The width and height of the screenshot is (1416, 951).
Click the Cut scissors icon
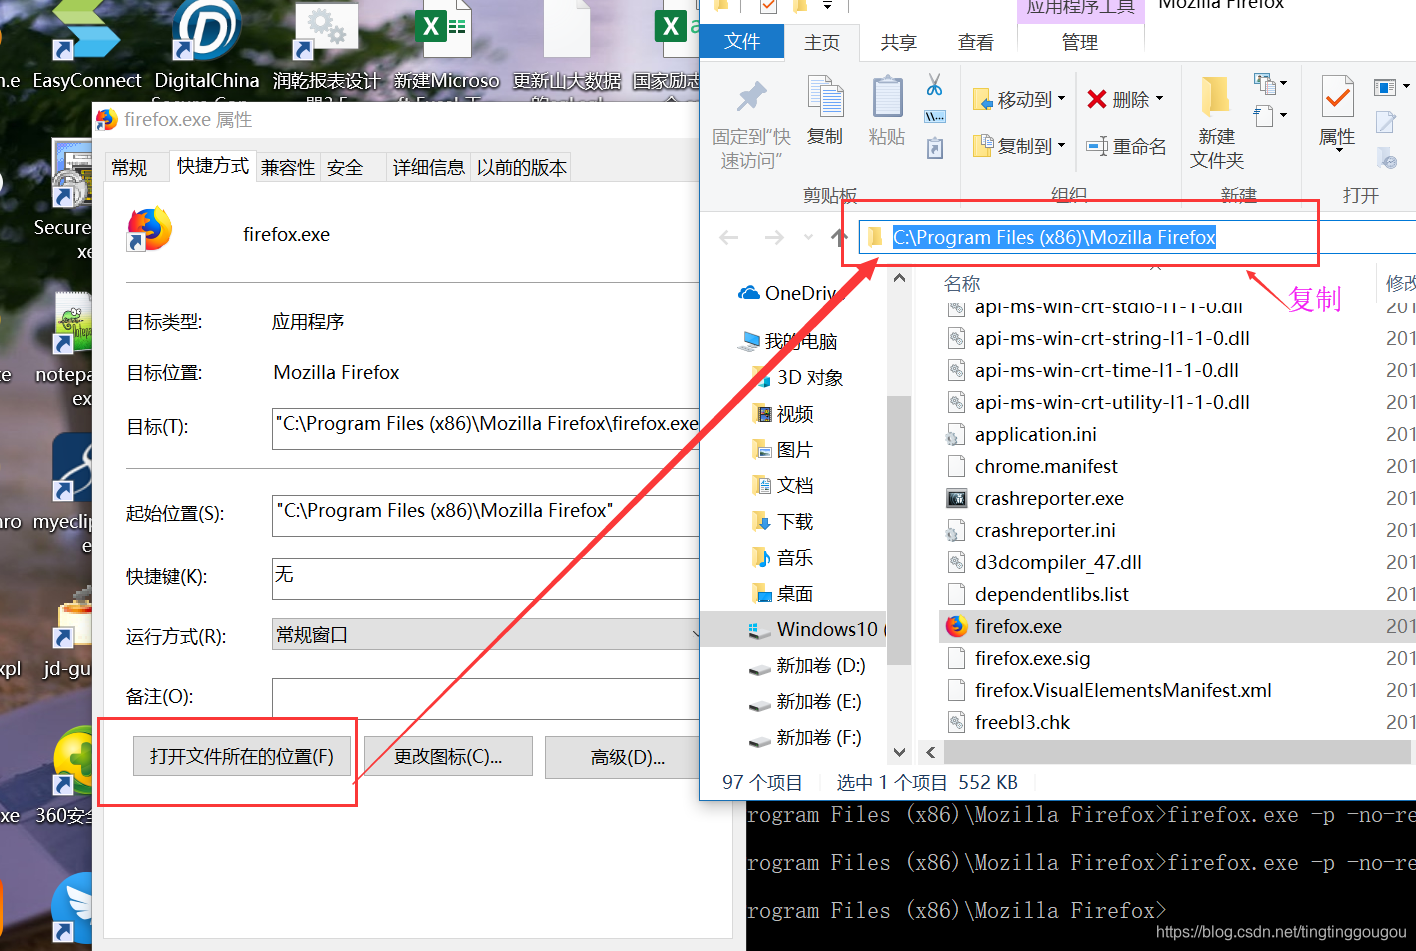pos(934,85)
